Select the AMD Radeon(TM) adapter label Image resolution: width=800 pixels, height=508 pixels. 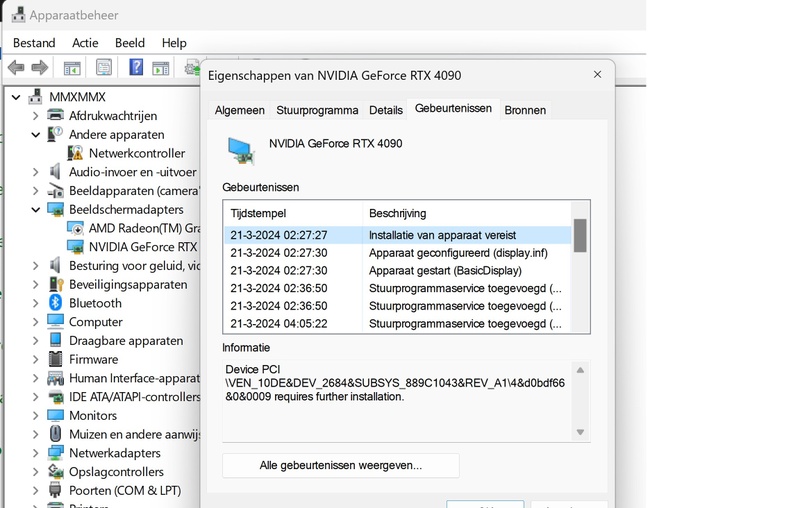pos(144,228)
